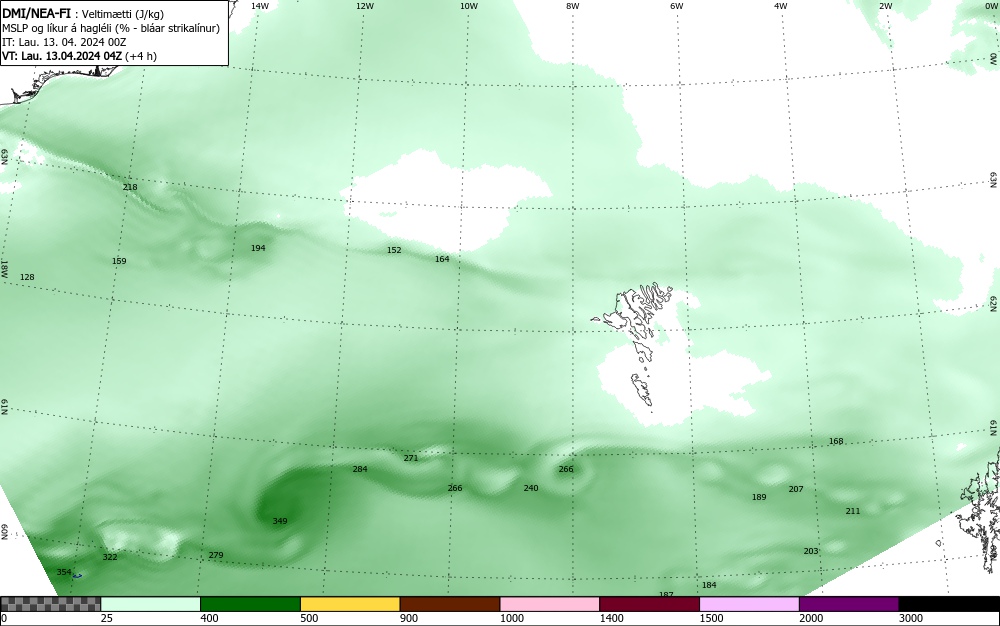Viewport: 1000px width, 626px height.
Task: Click the legend scale number 25
Action: click(x=107, y=618)
